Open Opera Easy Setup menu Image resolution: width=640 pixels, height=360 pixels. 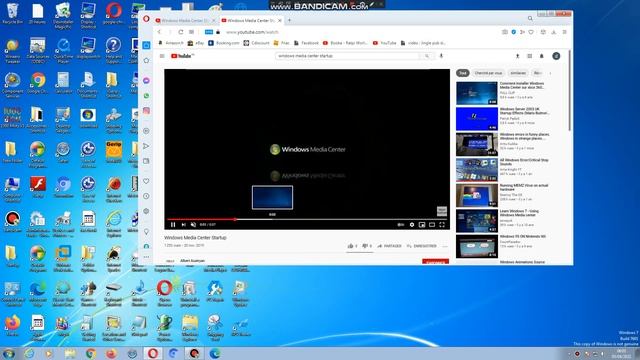tap(564, 32)
